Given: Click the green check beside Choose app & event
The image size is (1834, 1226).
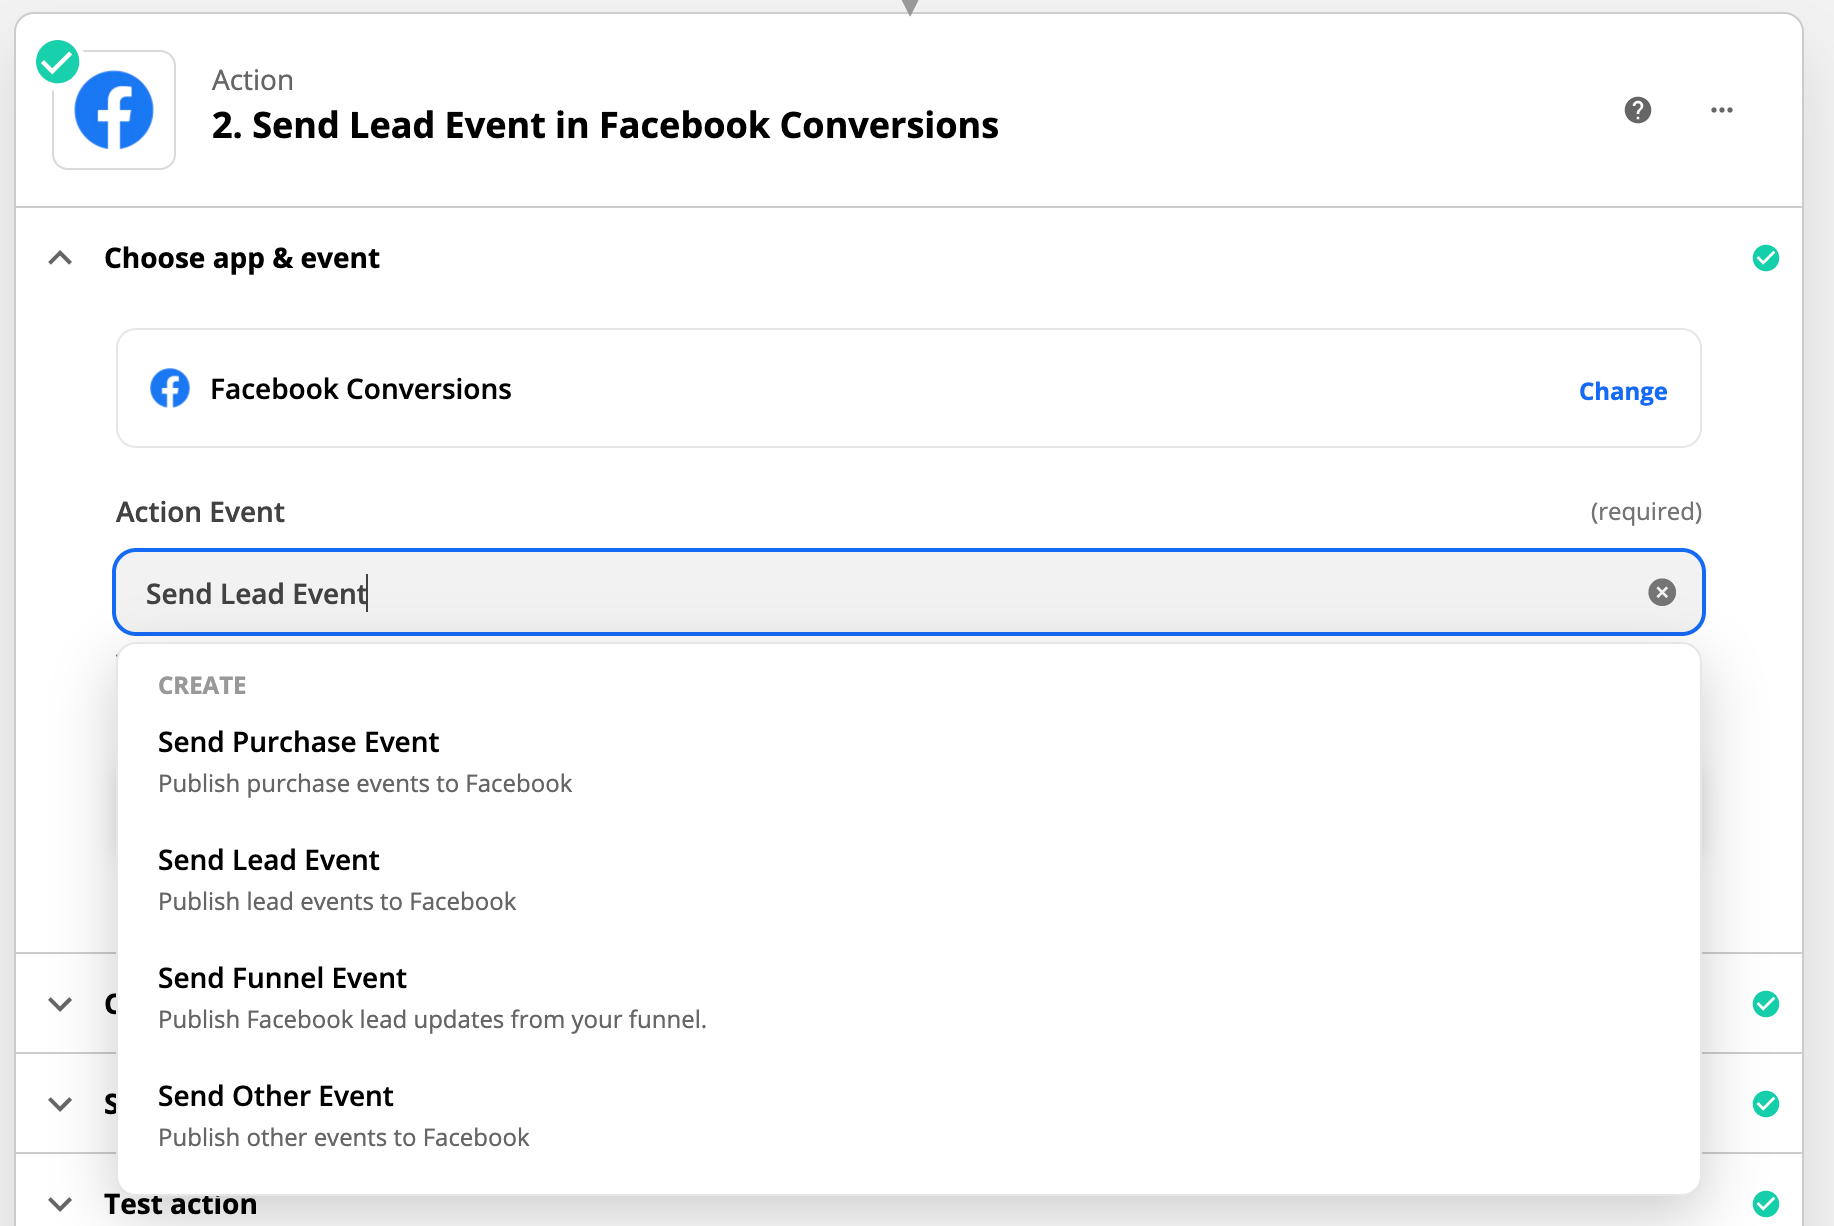Looking at the screenshot, I should click(x=1766, y=257).
